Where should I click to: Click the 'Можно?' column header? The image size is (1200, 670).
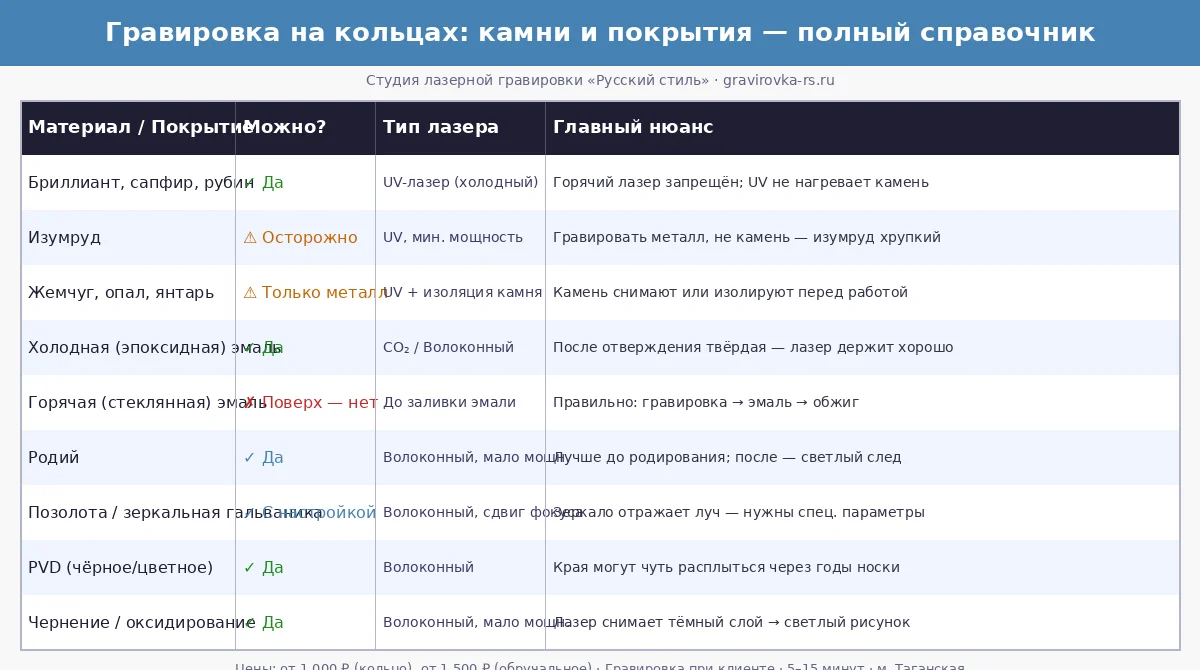point(305,128)
